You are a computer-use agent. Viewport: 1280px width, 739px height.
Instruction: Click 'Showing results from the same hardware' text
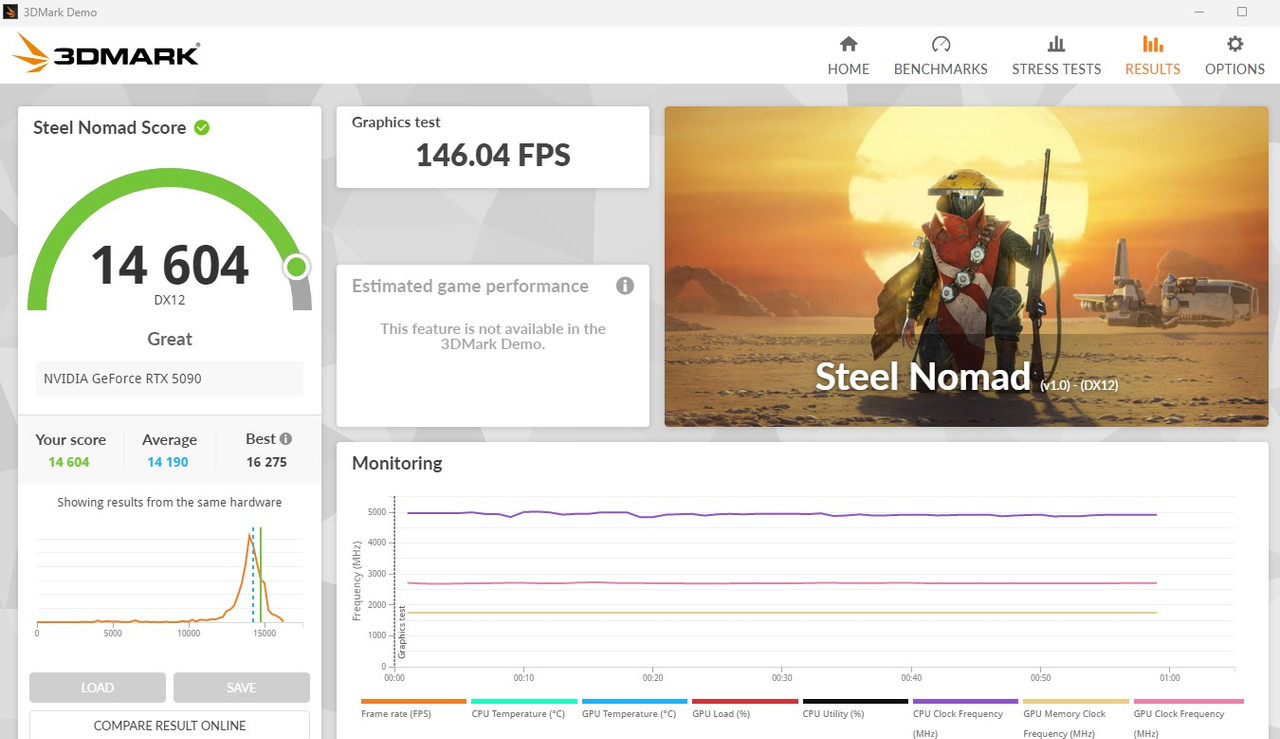[x=170, y=502]
